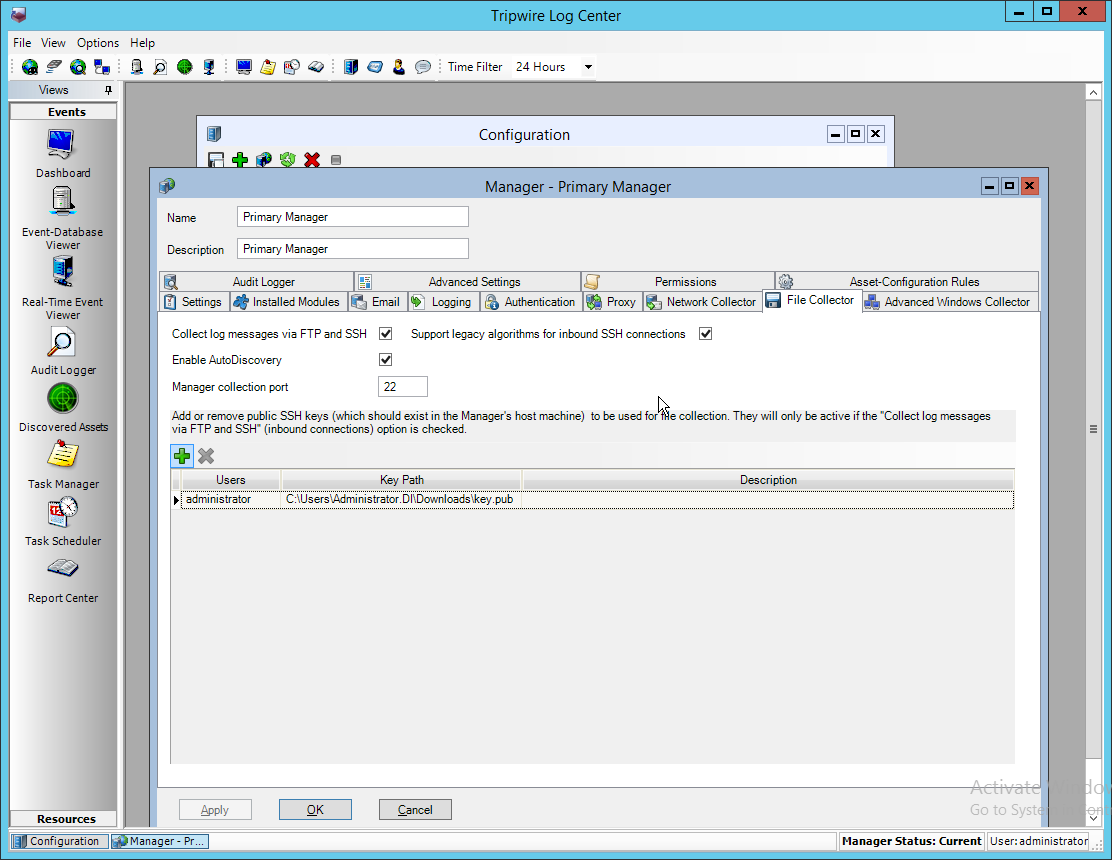This screenshot has height=860, width=1112.
Task: Open Discovered Assets radar icon in top toolbar
Action: (184, 67)
